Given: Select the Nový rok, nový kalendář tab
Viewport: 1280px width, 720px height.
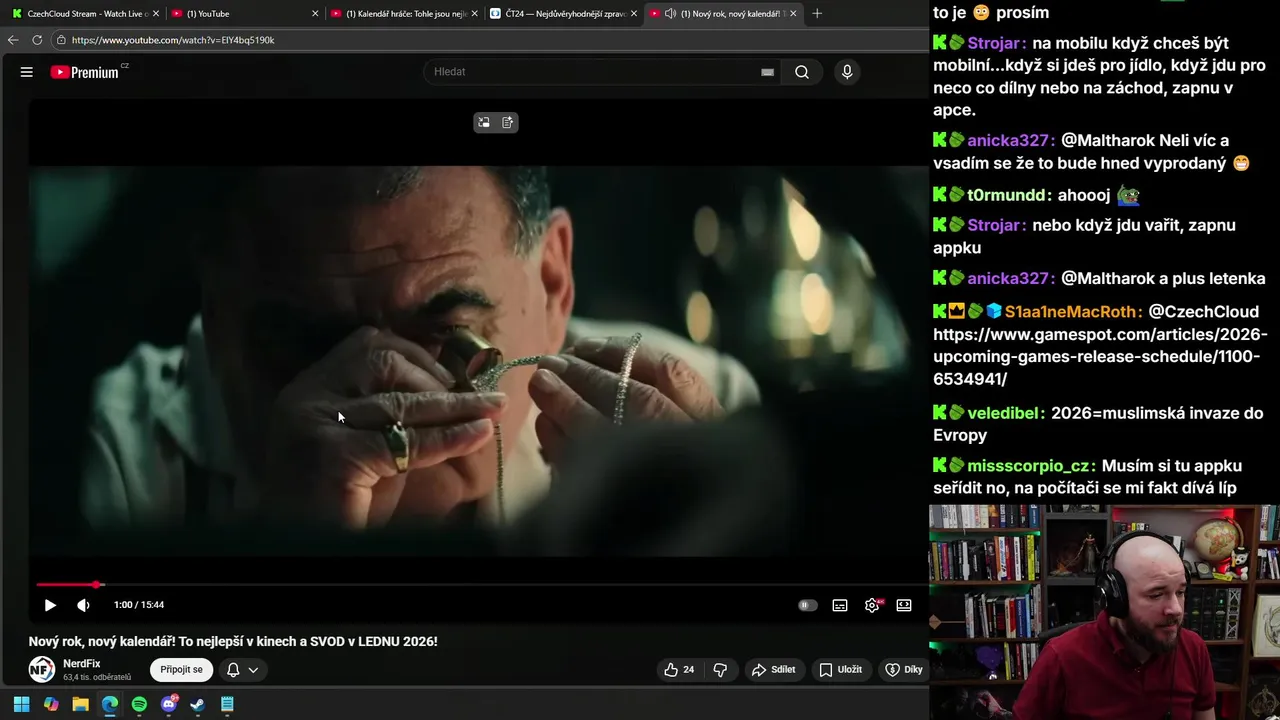Looking at the screenshot, I should pos(722,14).
